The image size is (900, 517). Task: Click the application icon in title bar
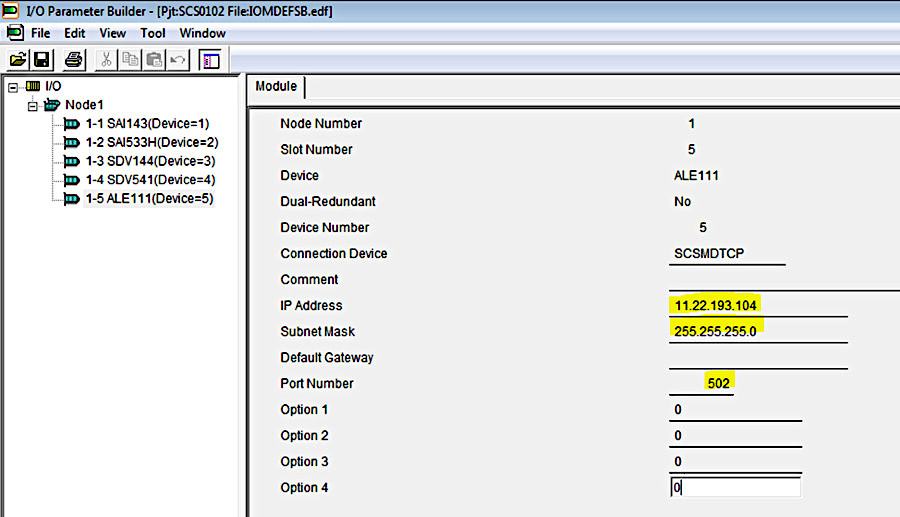point(10,10)
